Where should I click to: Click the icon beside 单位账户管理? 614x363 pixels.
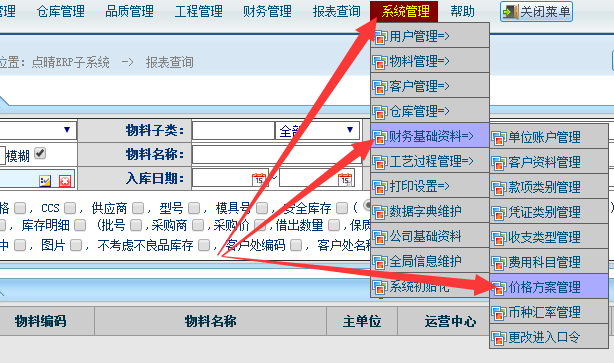(499, 138)
